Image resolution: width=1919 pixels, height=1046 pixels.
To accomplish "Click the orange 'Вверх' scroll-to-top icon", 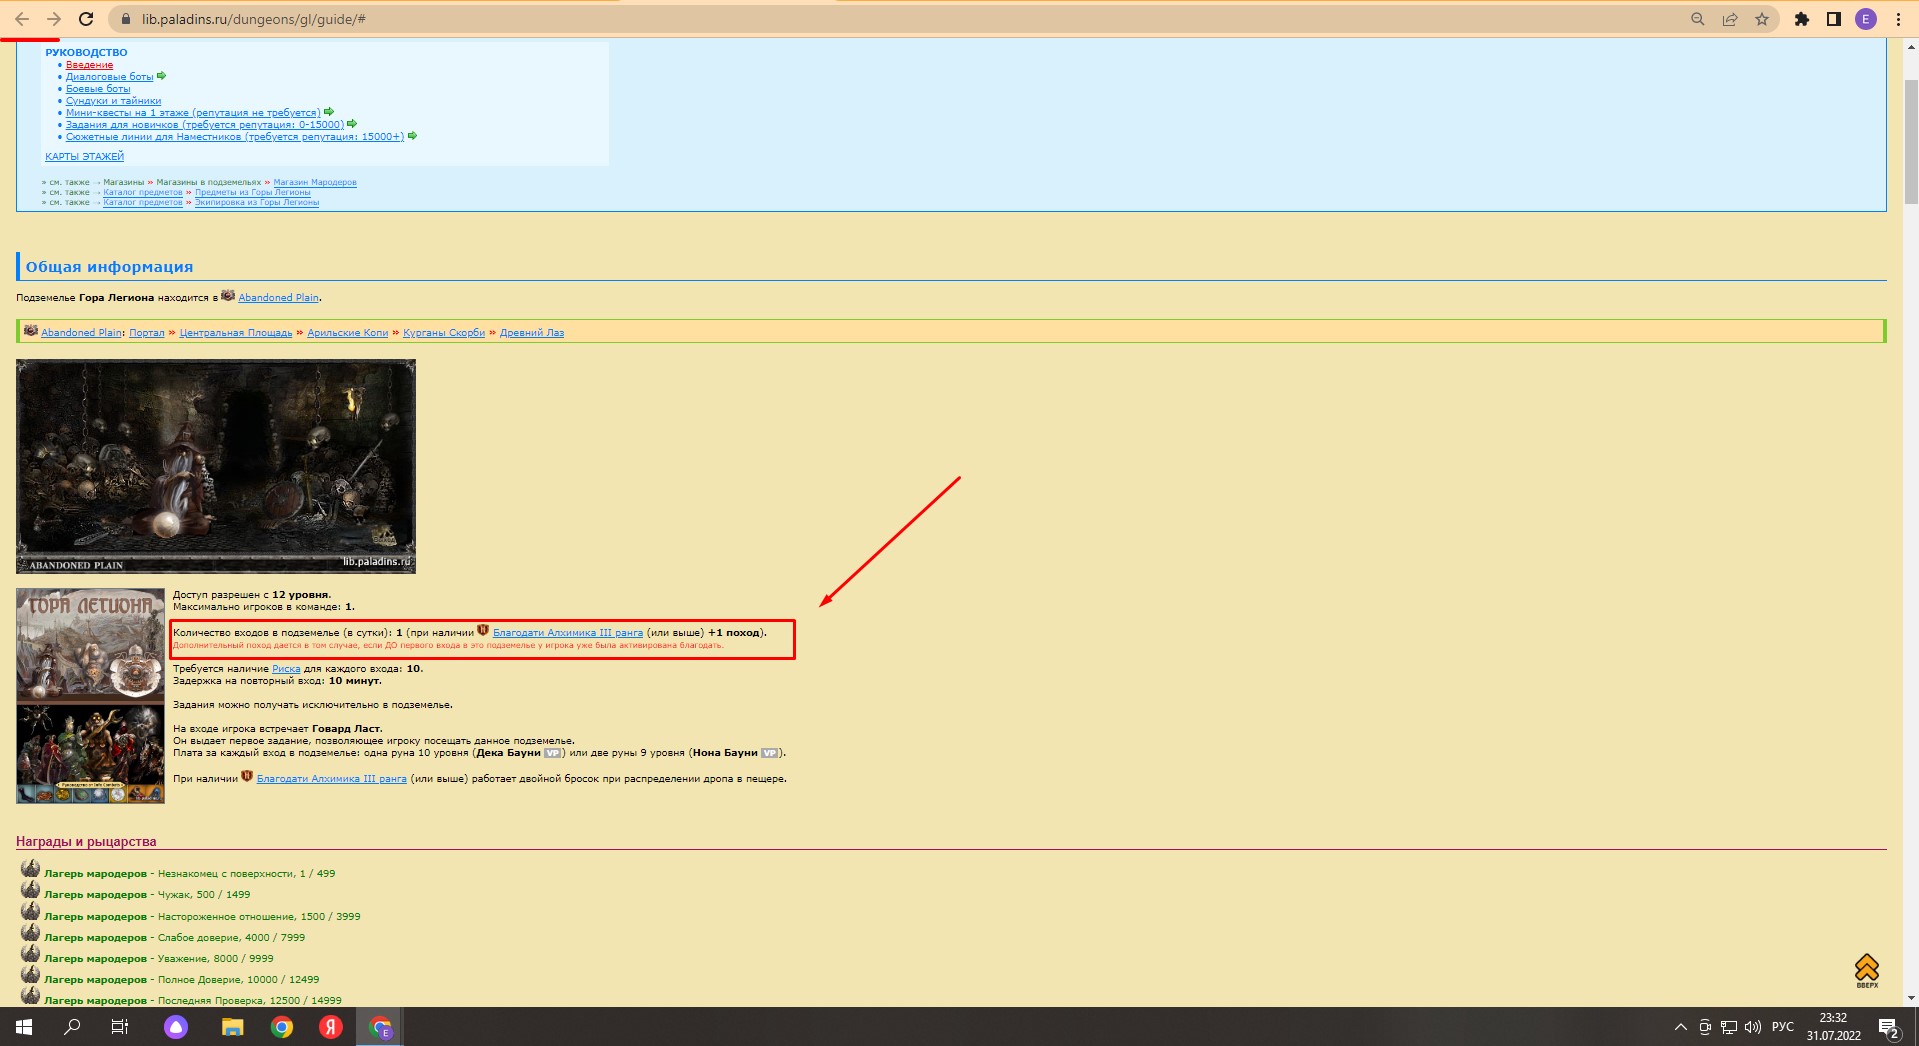I will [1866, 970].
